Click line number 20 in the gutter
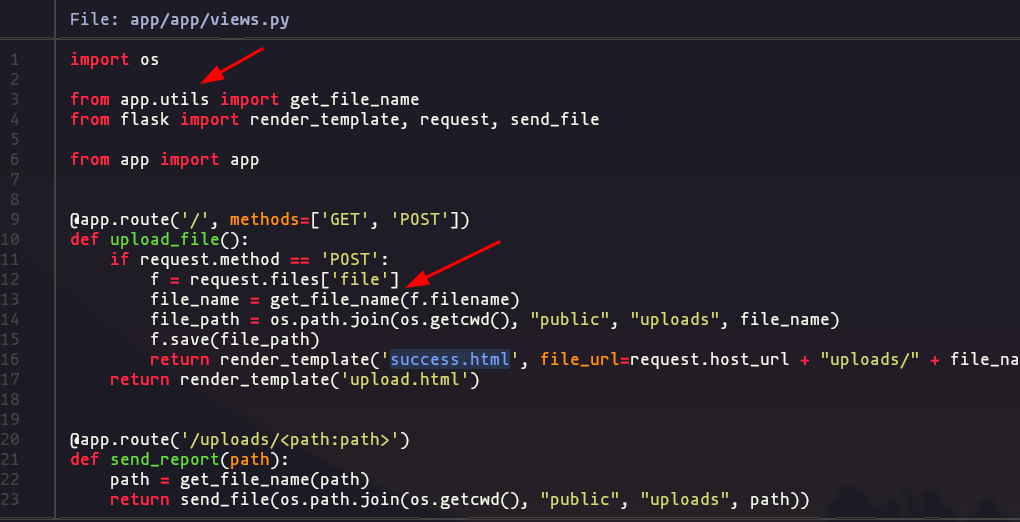Screen dimensions: 1020x522 coord(10,440)
